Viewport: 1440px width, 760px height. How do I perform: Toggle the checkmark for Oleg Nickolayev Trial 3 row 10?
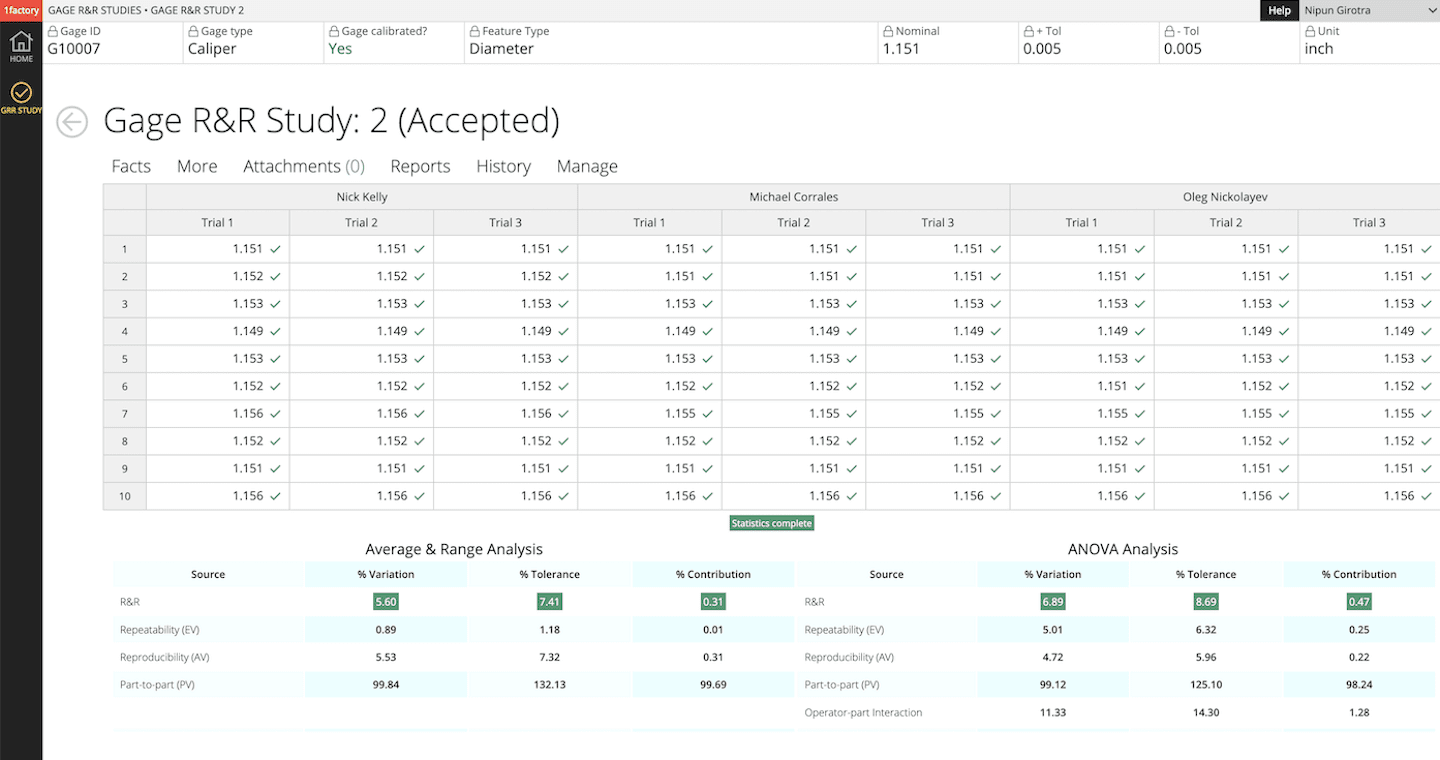click(1427, 494)
